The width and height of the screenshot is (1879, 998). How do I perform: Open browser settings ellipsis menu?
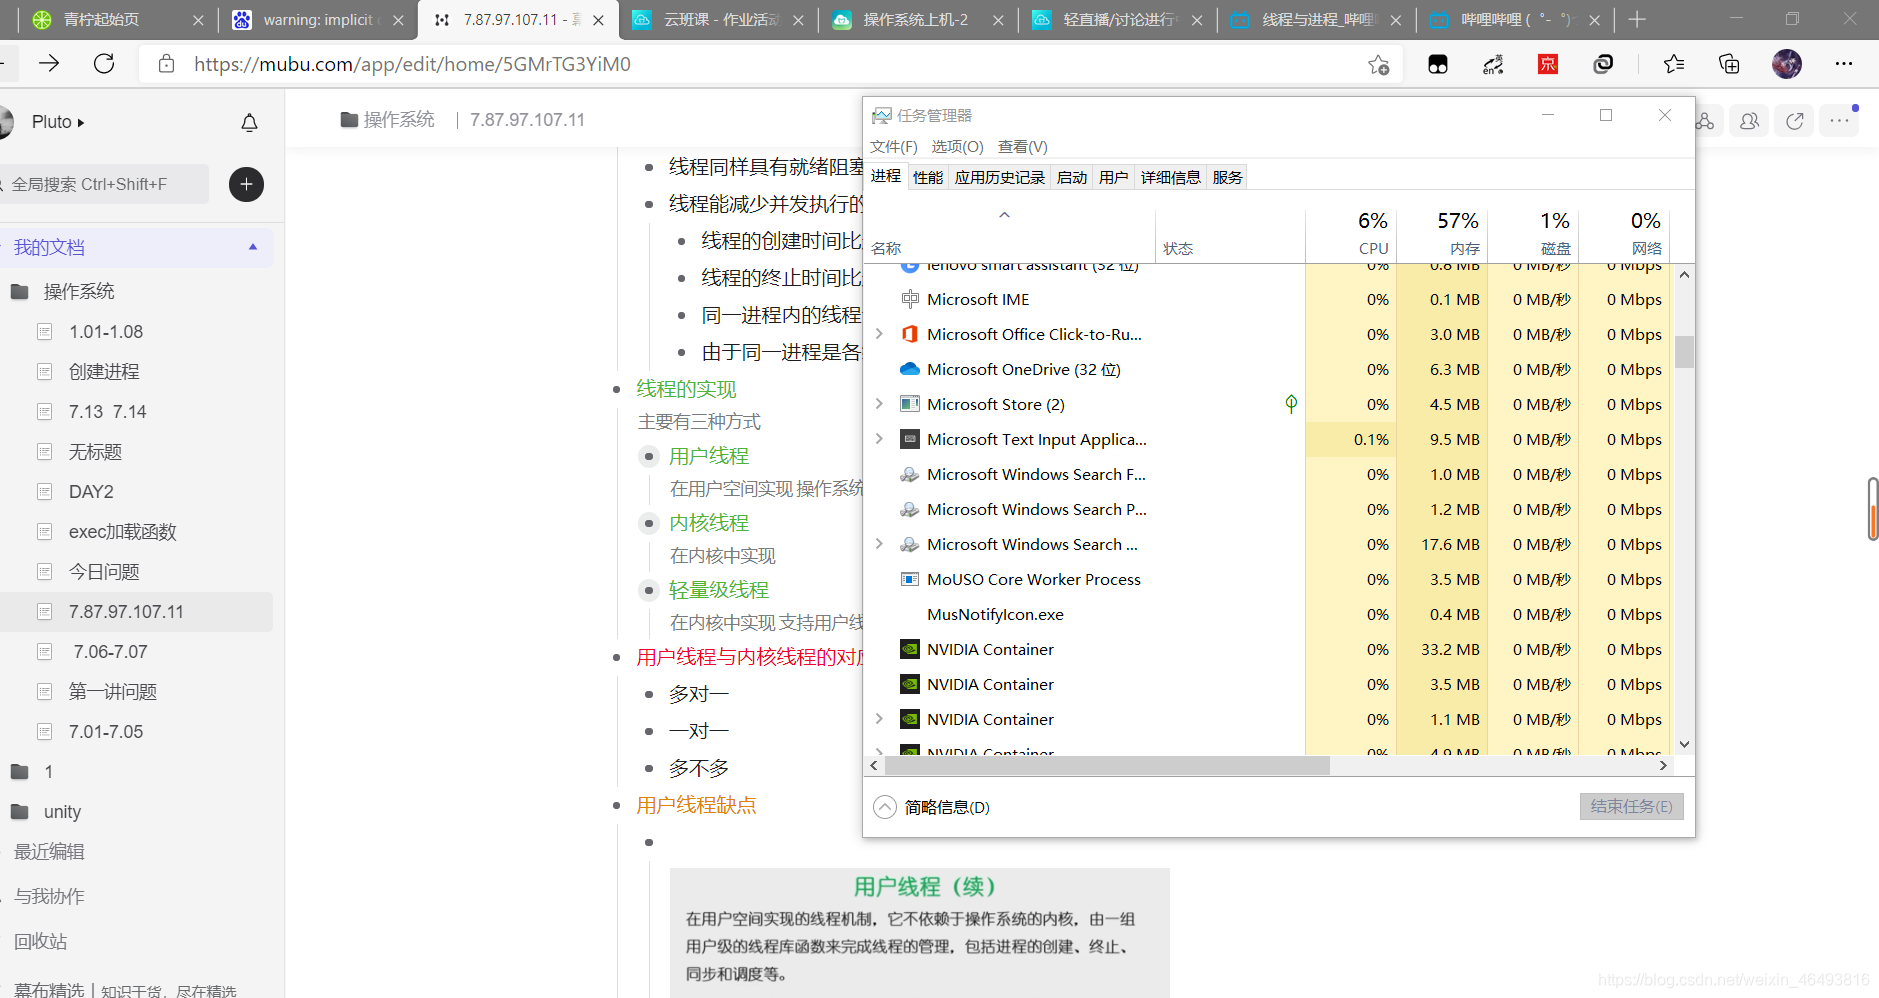click(x=1844, y=64)
